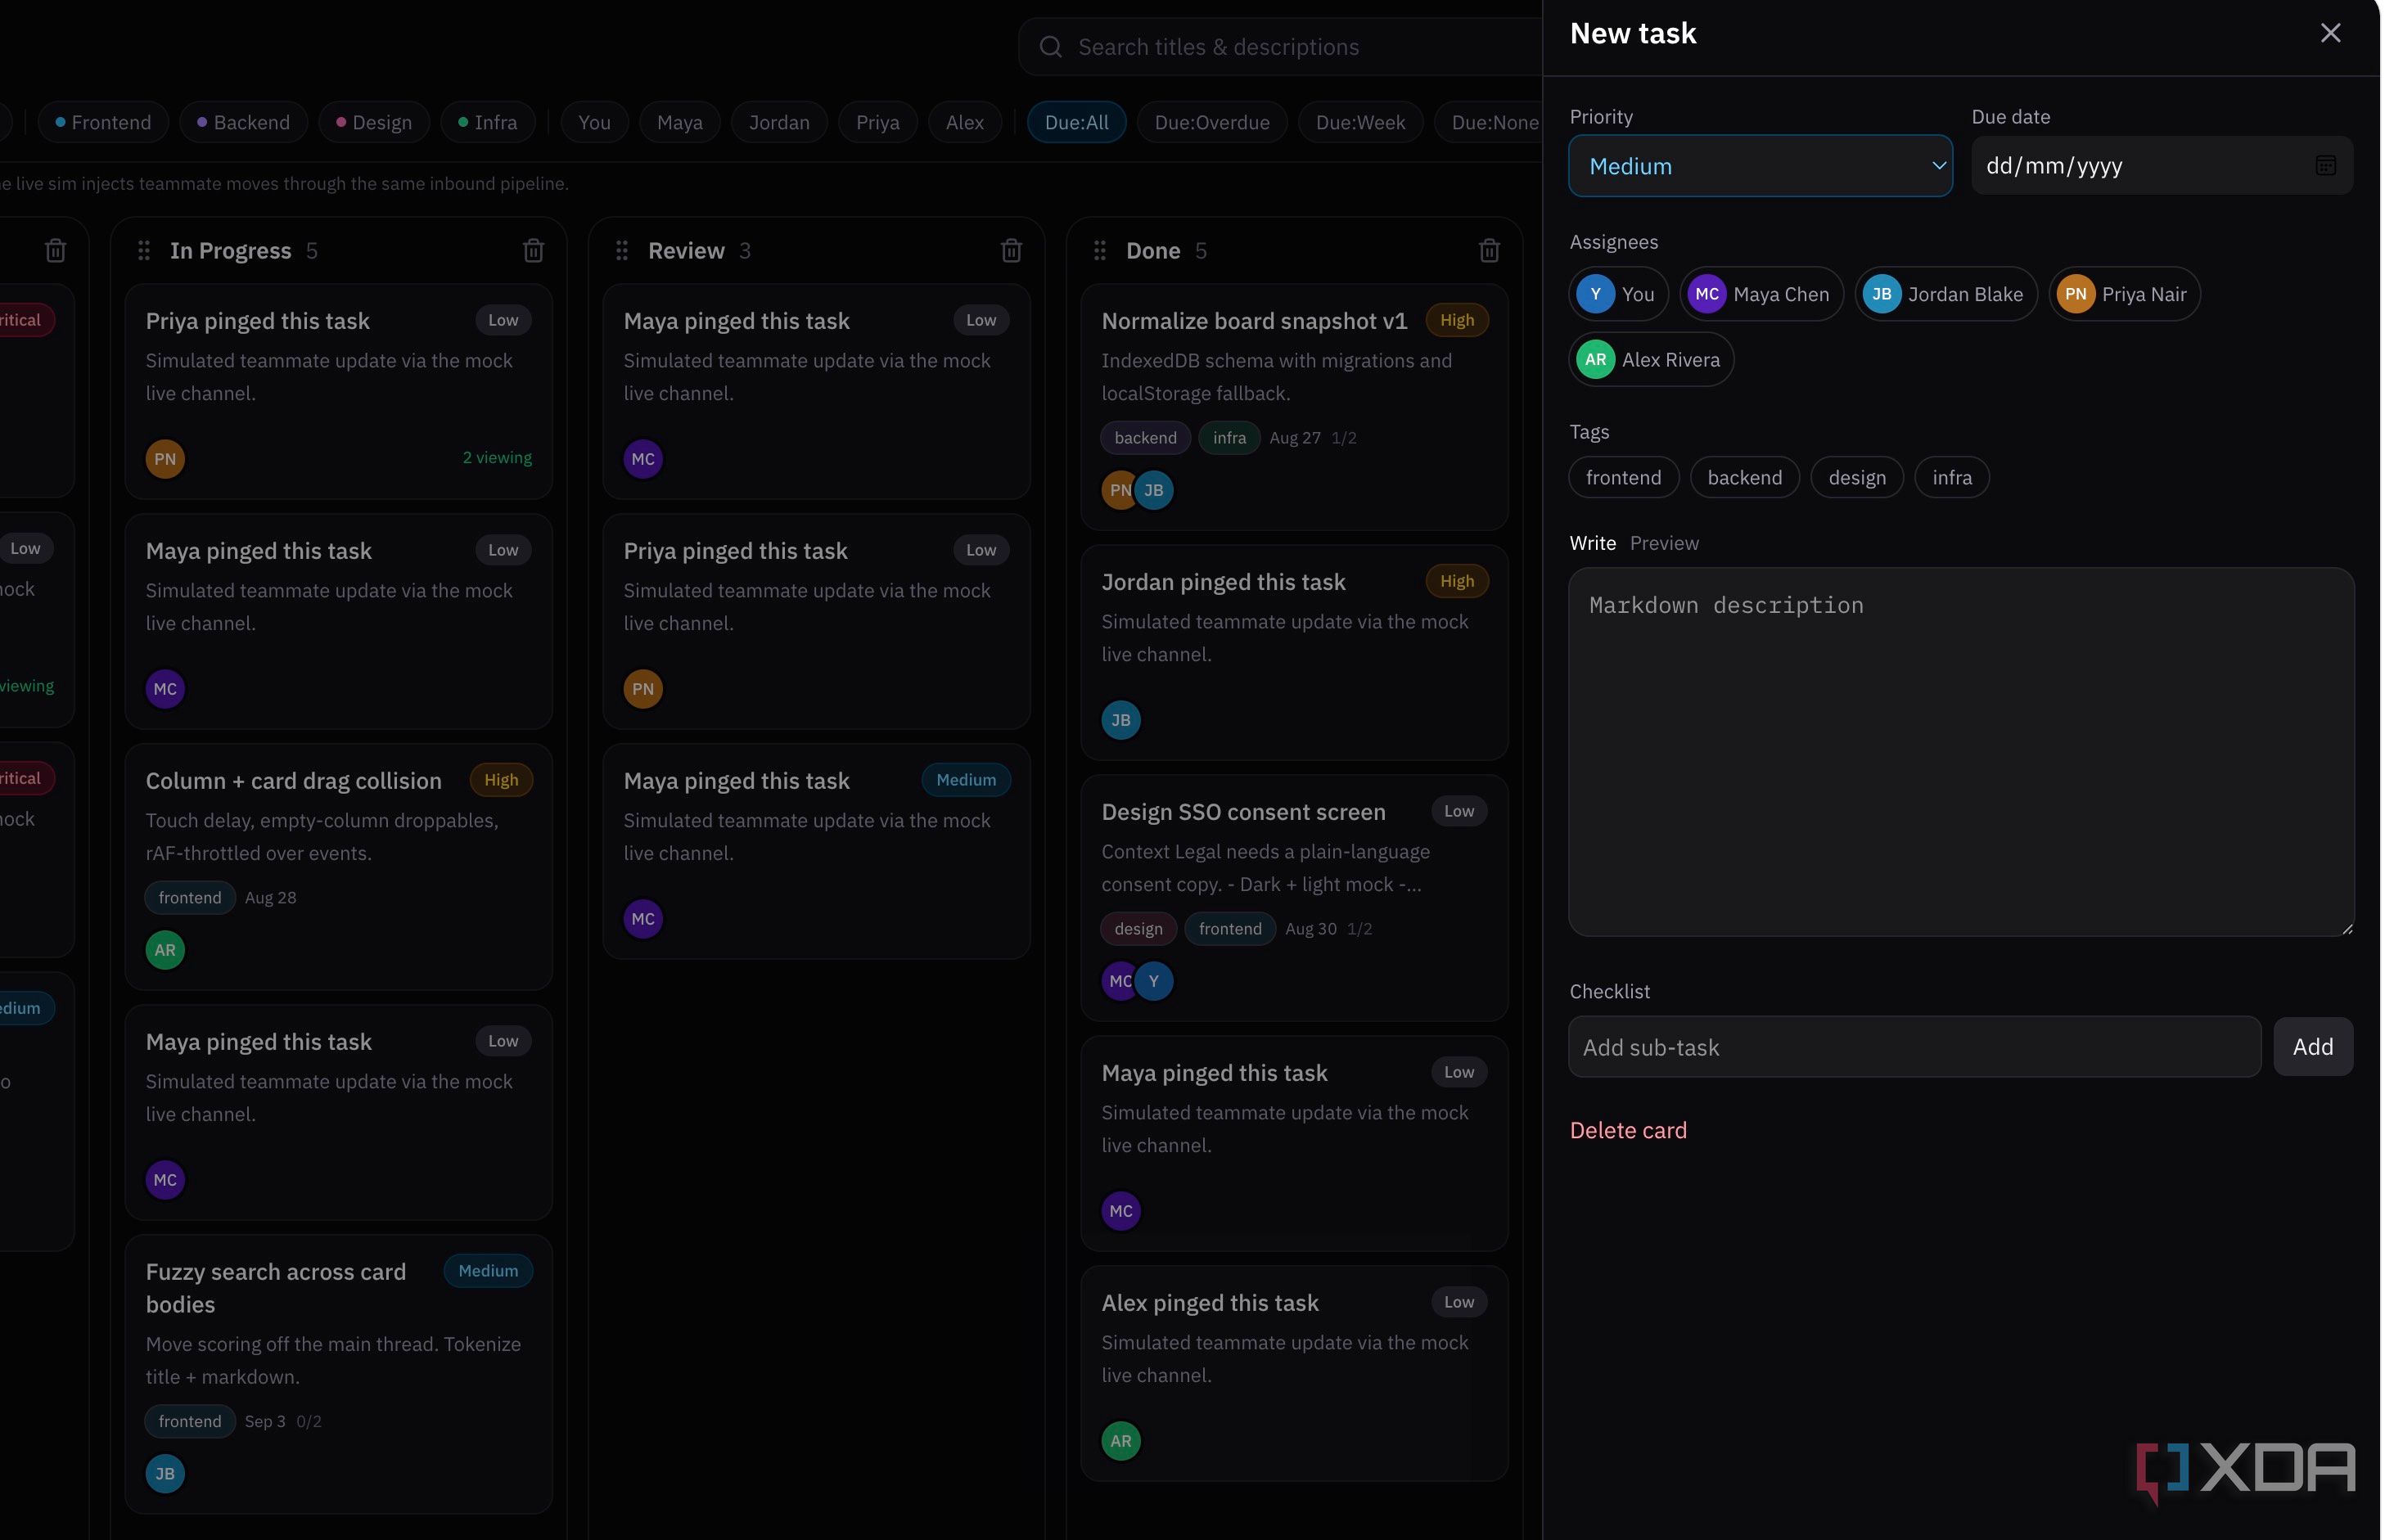Click the Add checklist button

2312,1047
